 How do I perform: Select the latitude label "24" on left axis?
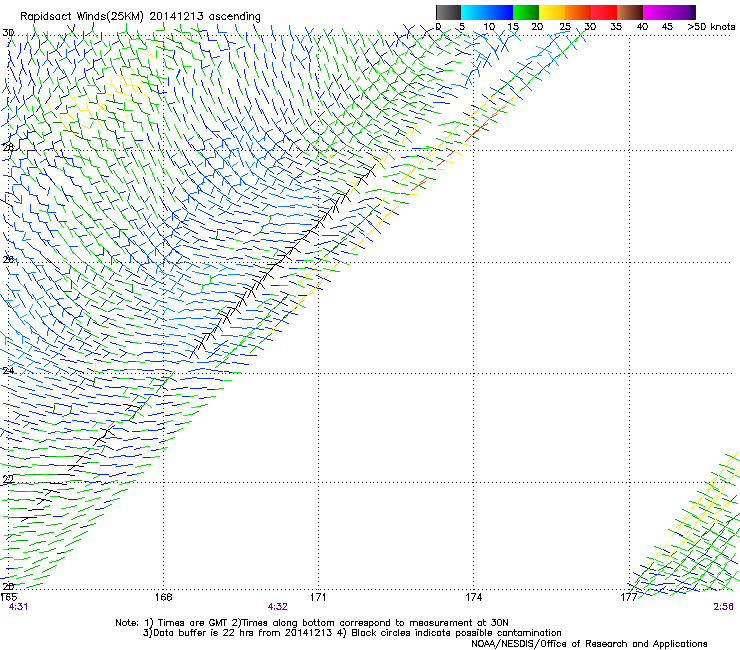pyautogui.click(x=8, y=371)
